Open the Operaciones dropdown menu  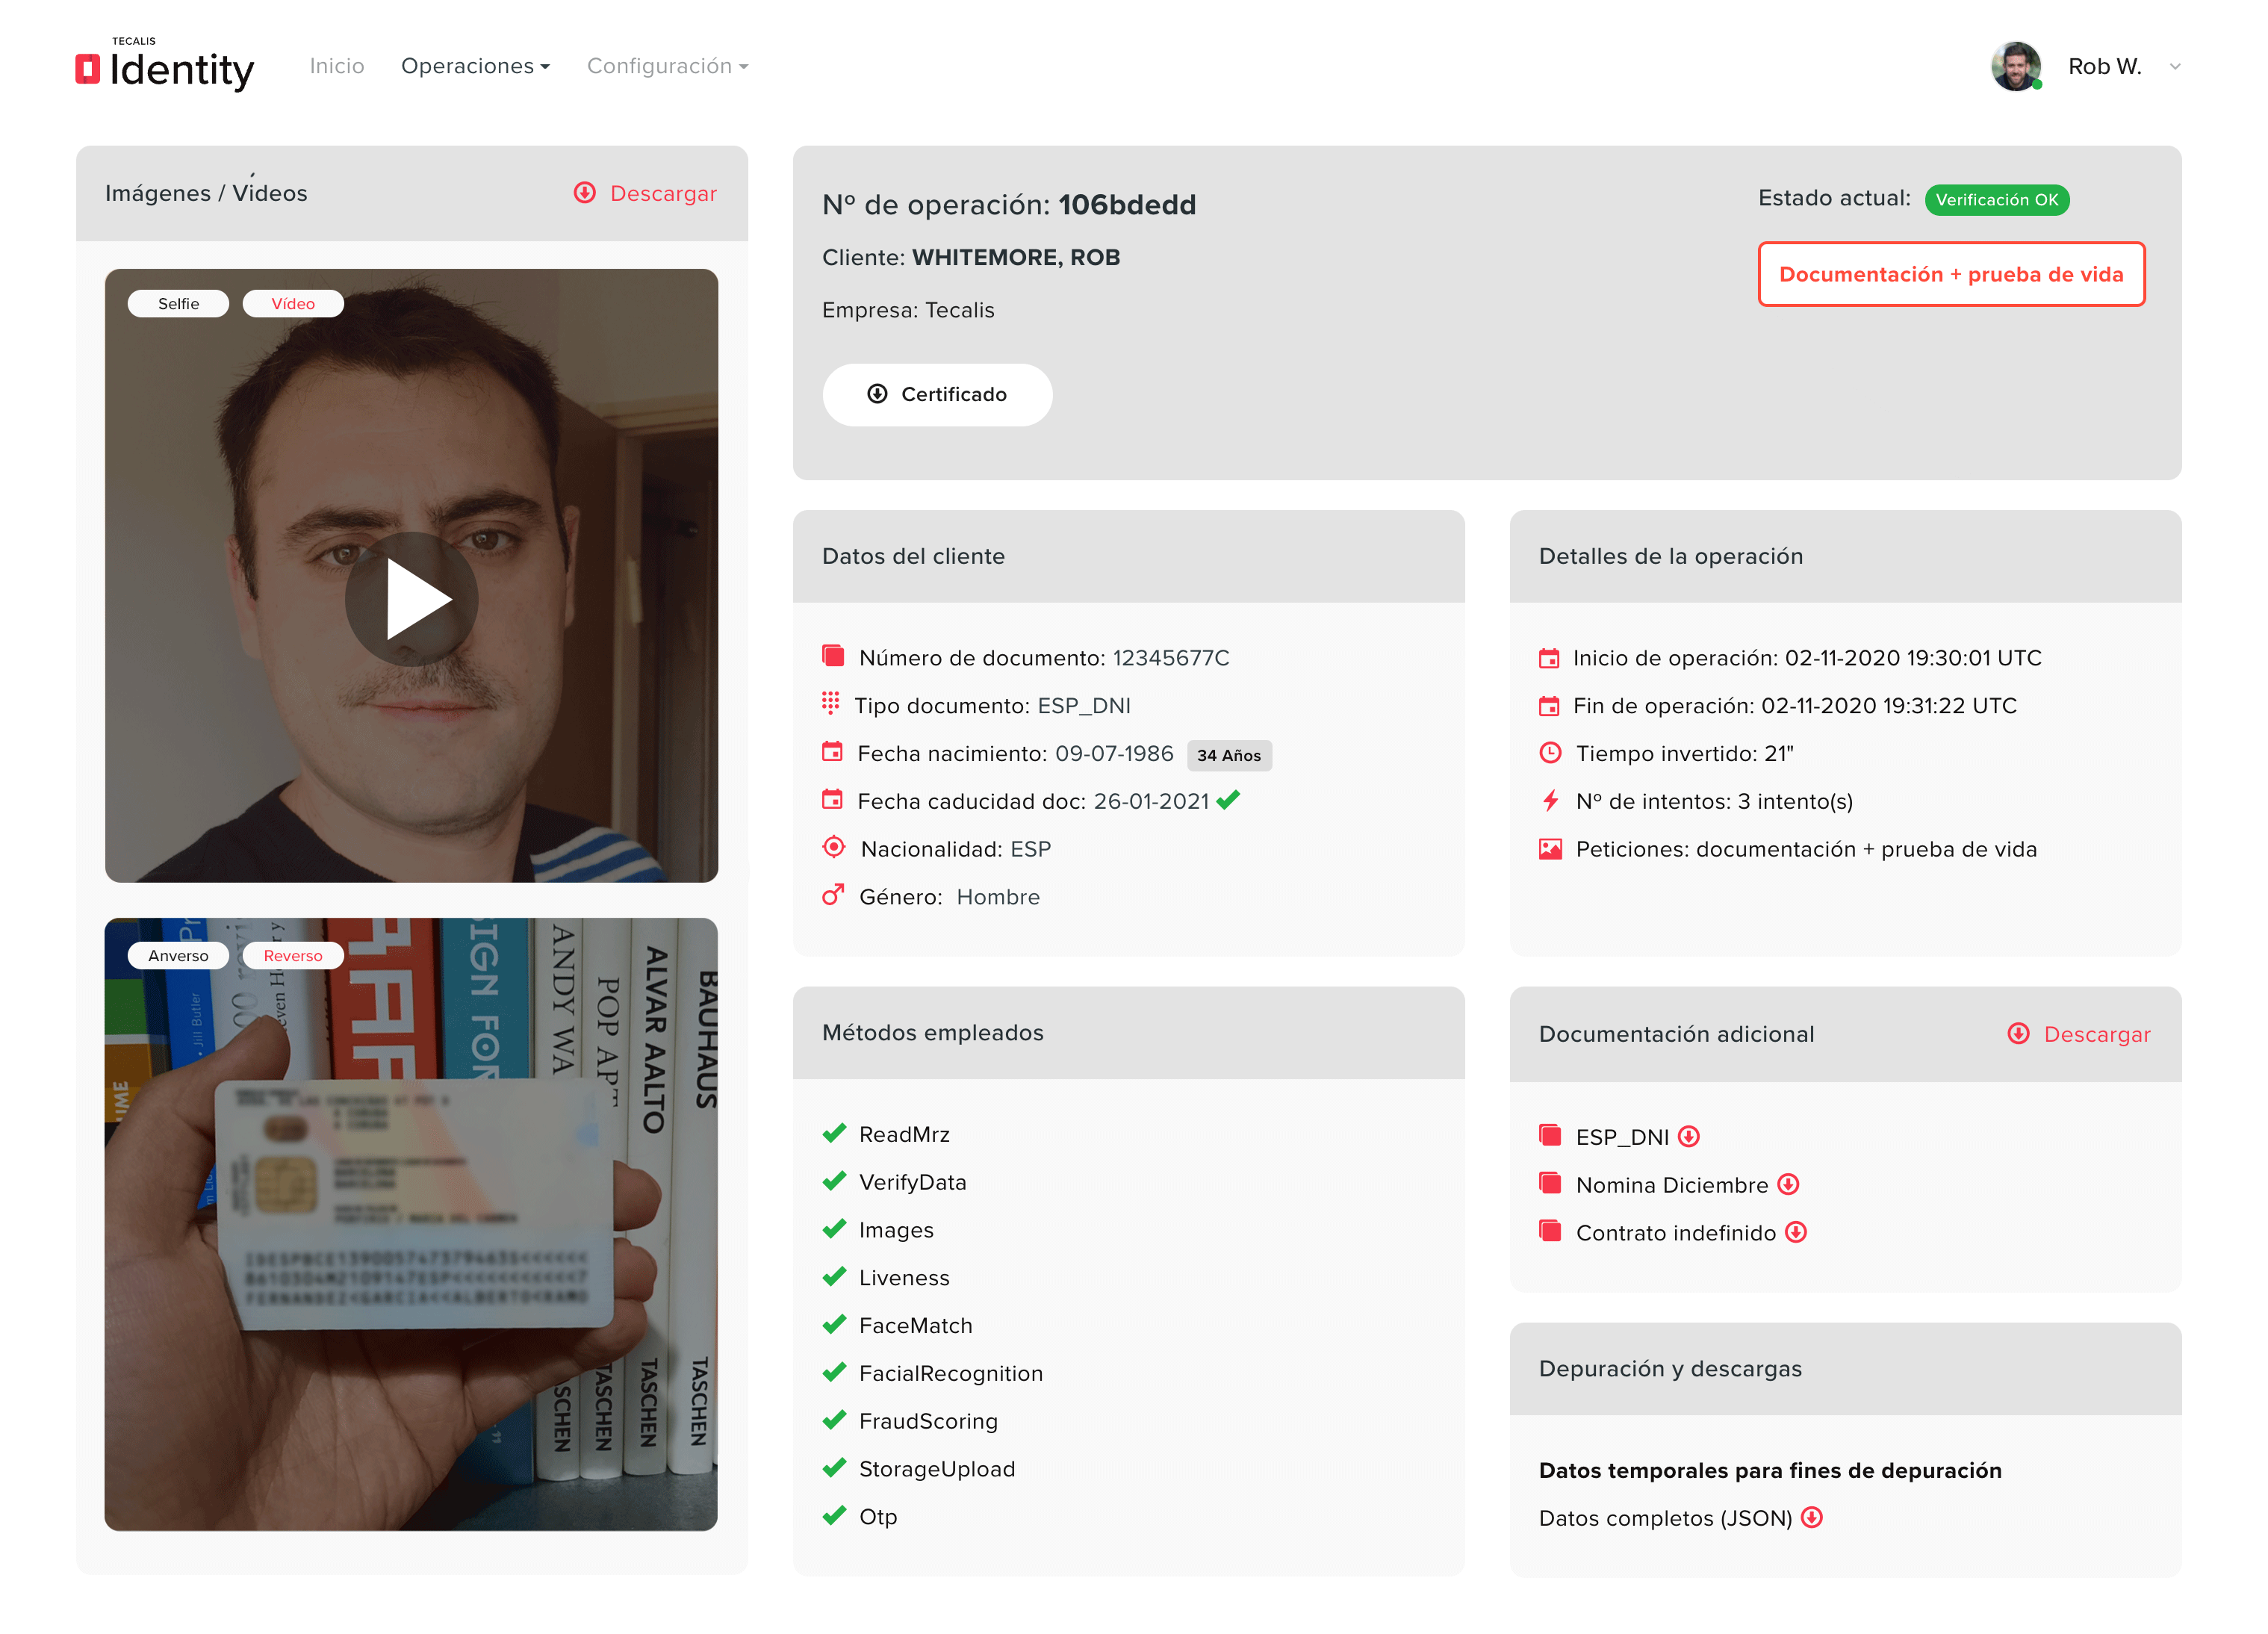point(475,66)
